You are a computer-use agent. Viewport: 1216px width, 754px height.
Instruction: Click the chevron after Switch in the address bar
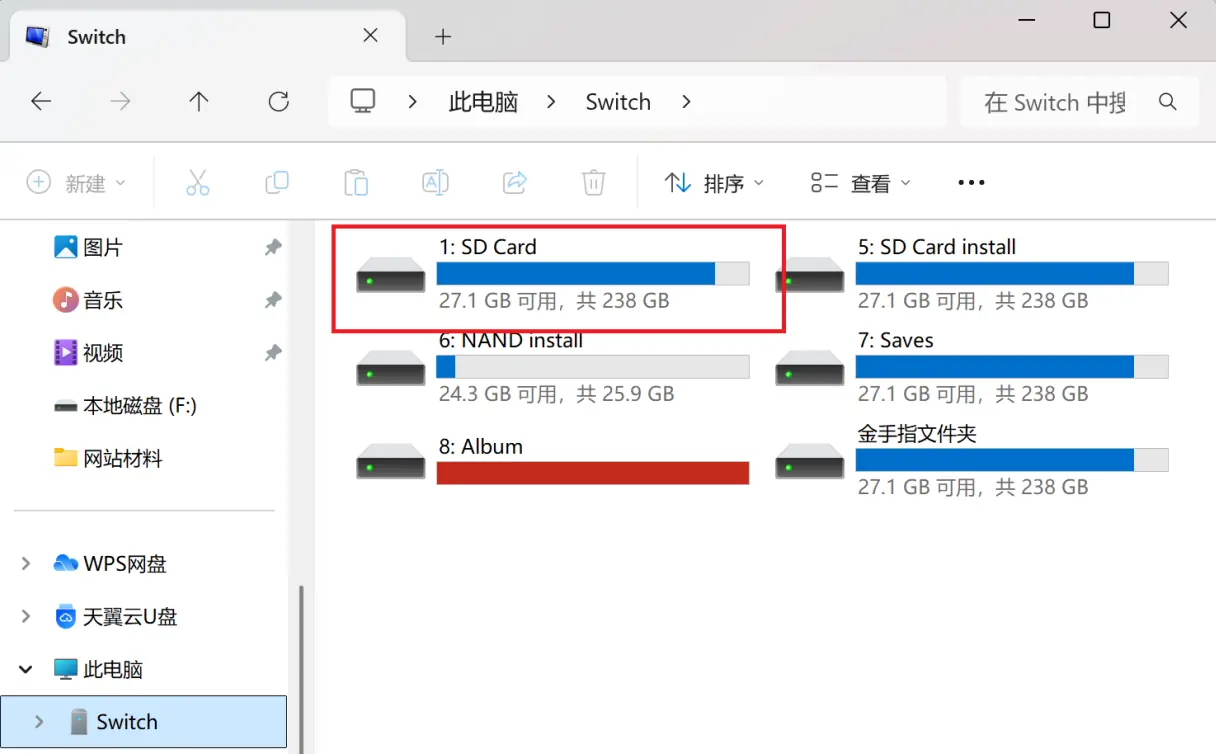[686, 102]
